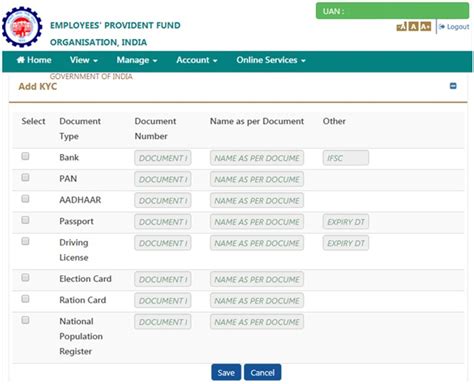The image size is (474, 384).
Task: Enable the Driving License checkbox
Action: tap(25, 241)
